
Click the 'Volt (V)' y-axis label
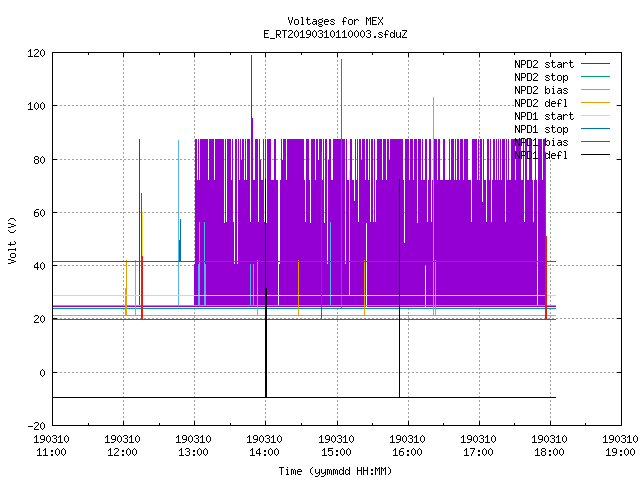pyautogui.click(x=12, y=240)
